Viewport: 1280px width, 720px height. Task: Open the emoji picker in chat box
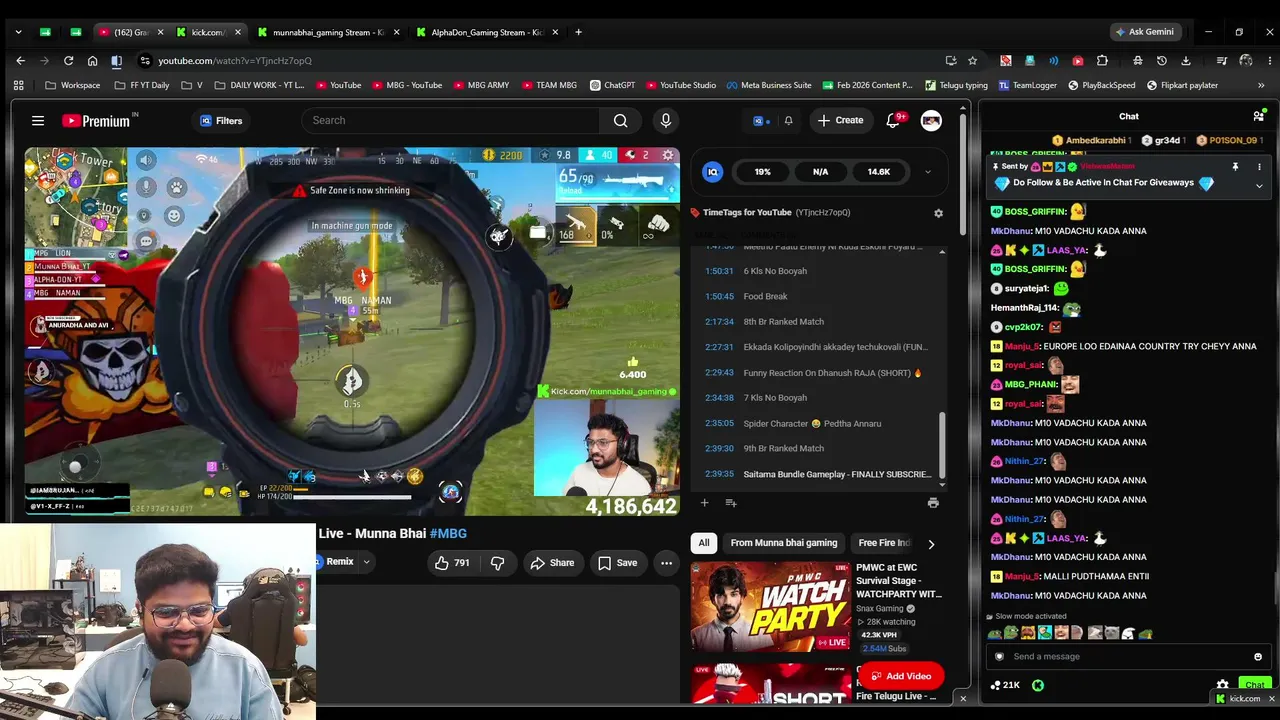pos(1258,657)
